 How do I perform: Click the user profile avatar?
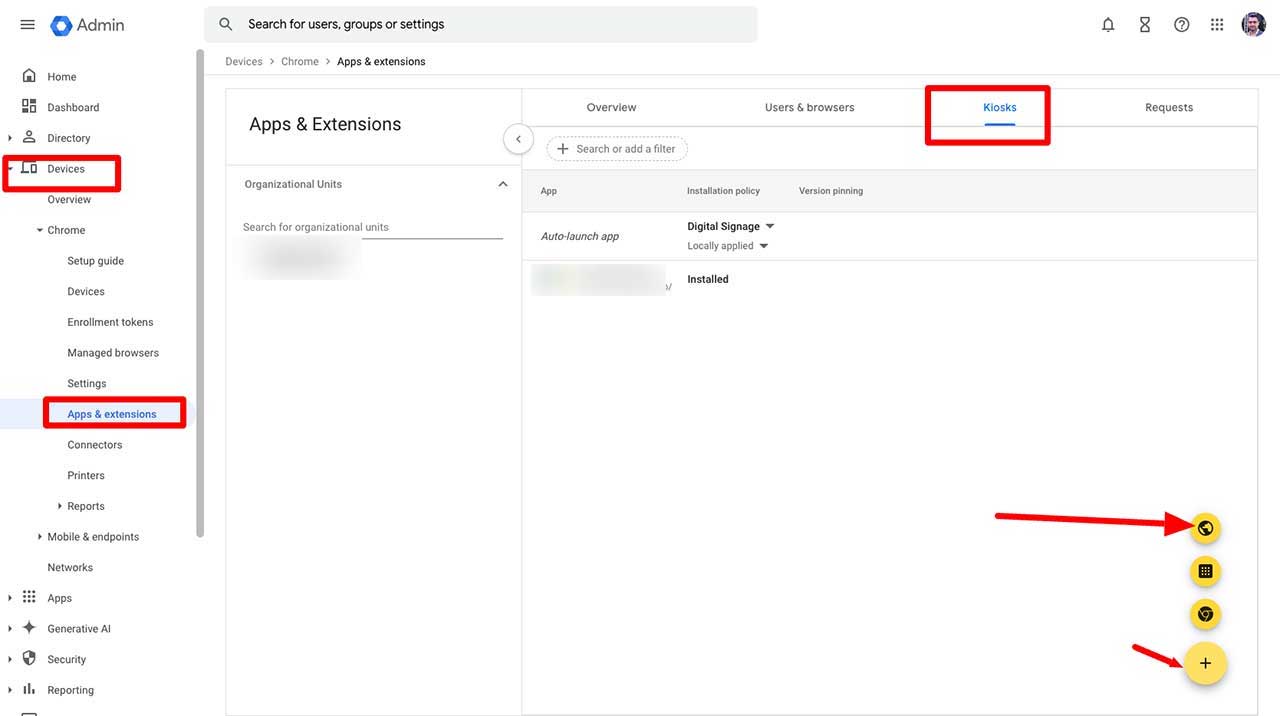pyautogui.click(x=1253, y=25)
